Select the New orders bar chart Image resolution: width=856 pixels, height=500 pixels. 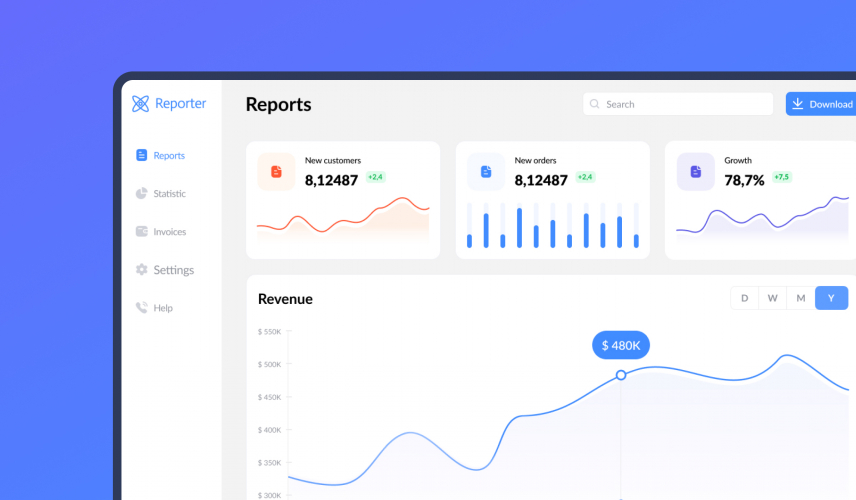pos(552,225)
